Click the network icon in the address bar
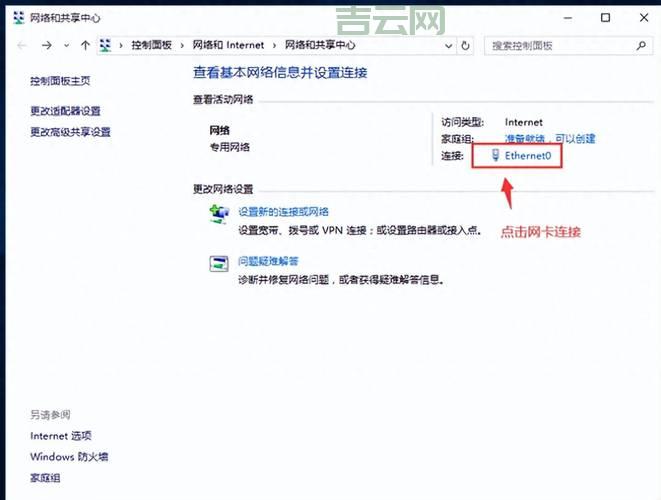Viewport: 661px width, 500px height. click(105, 45)
